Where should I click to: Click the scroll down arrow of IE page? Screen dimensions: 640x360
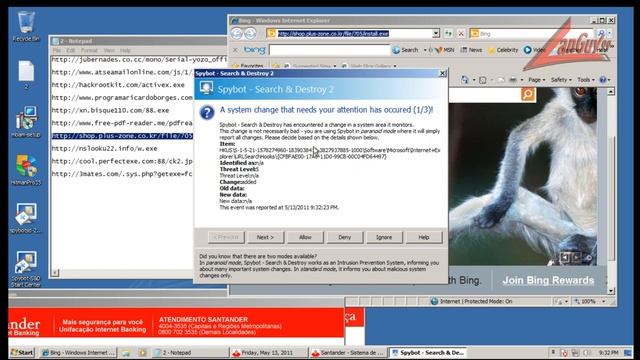click(x=611, y=291)
